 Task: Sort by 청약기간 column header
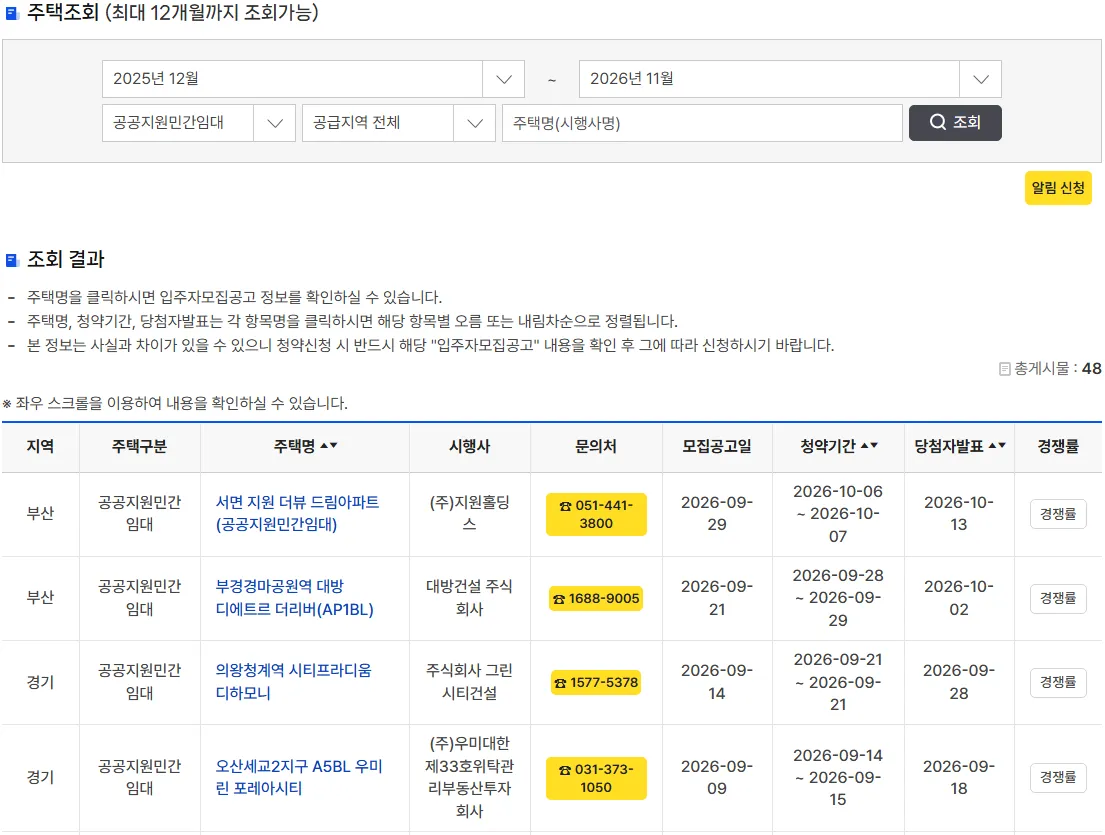[x=838, y=446]
